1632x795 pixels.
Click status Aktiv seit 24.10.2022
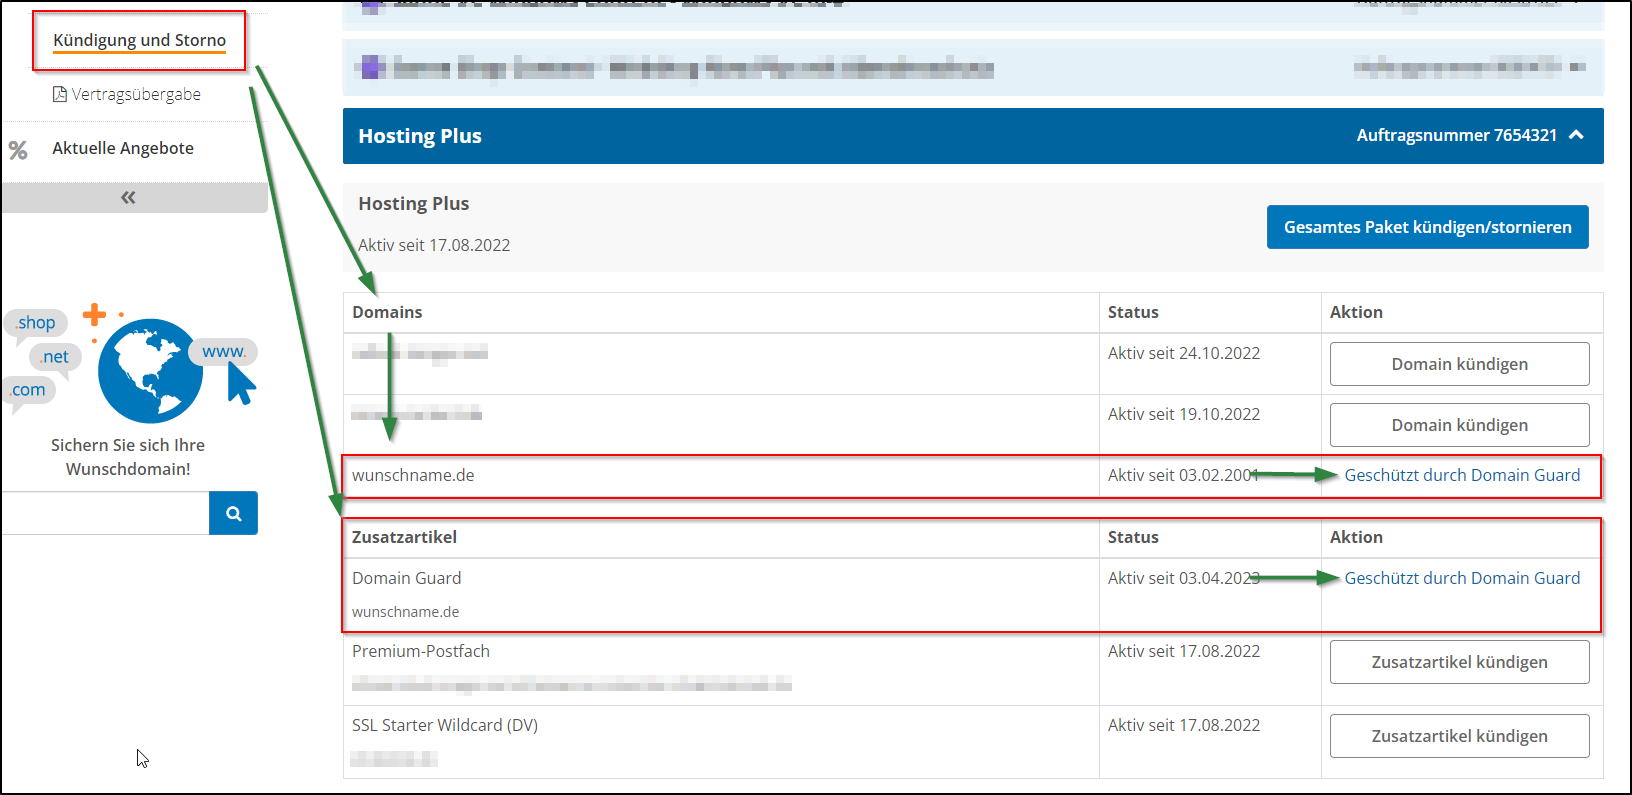1184,353
